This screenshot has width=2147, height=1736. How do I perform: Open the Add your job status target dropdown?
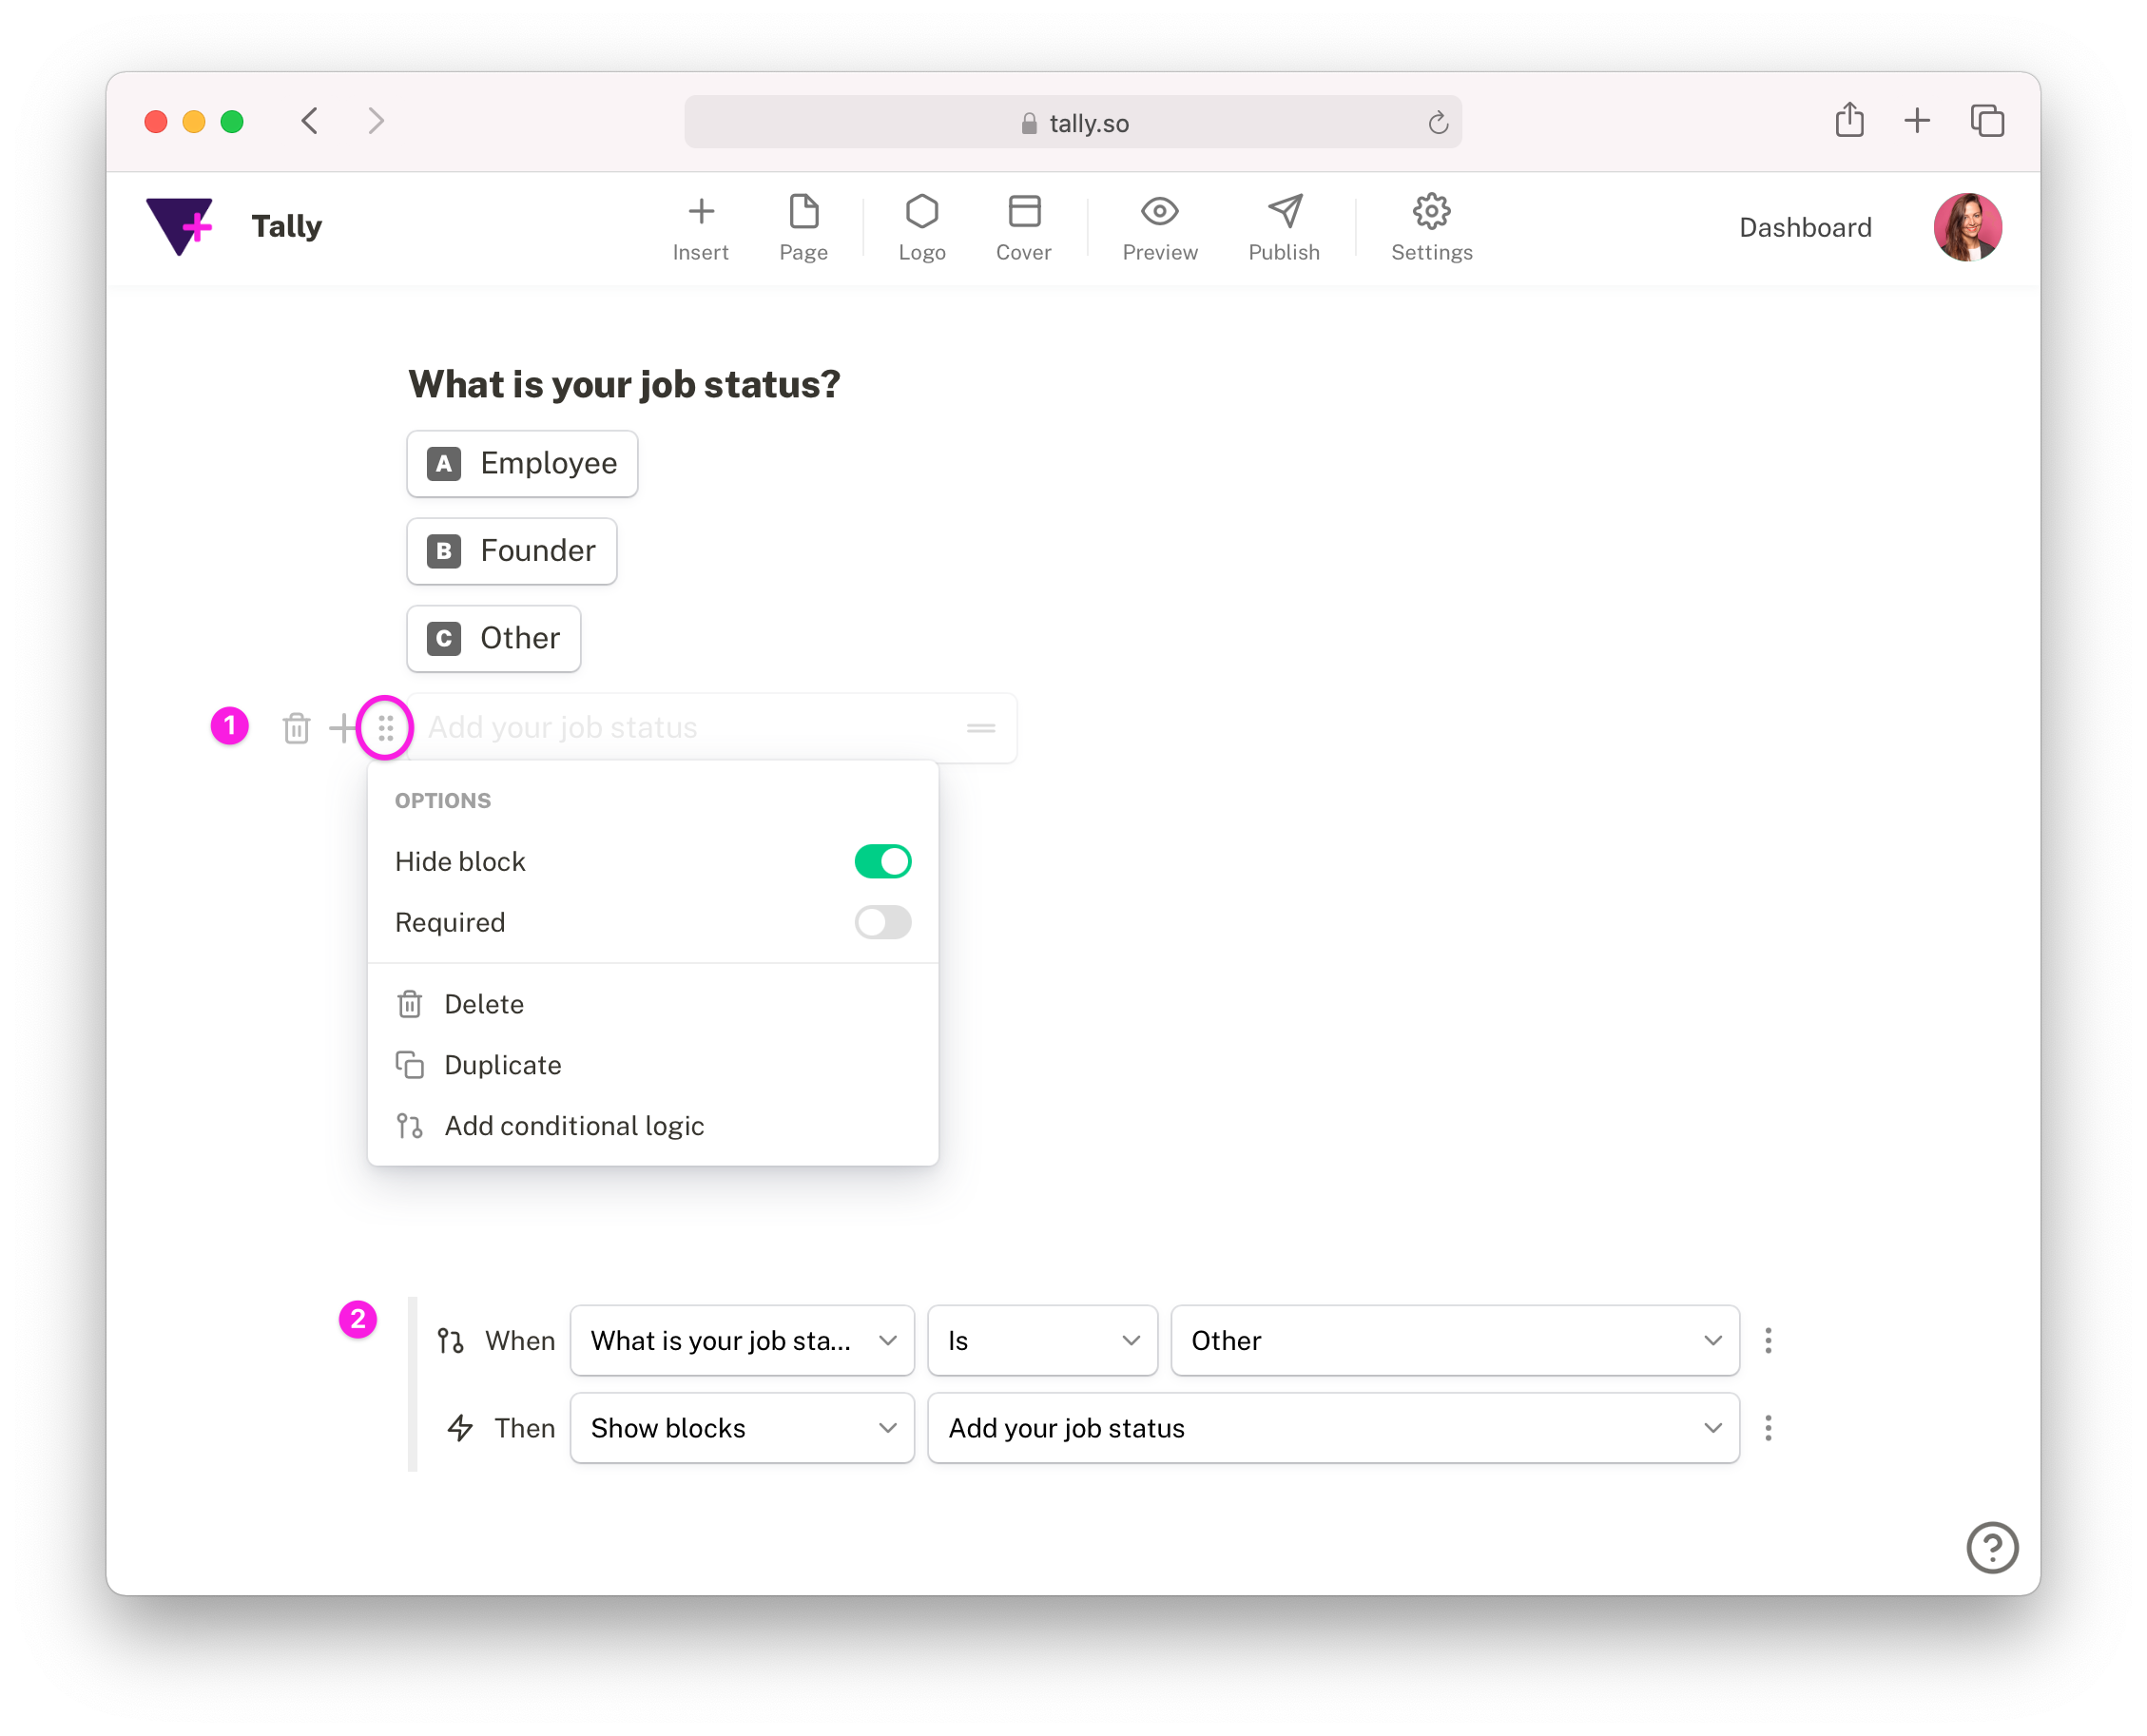(1333, 1427)
